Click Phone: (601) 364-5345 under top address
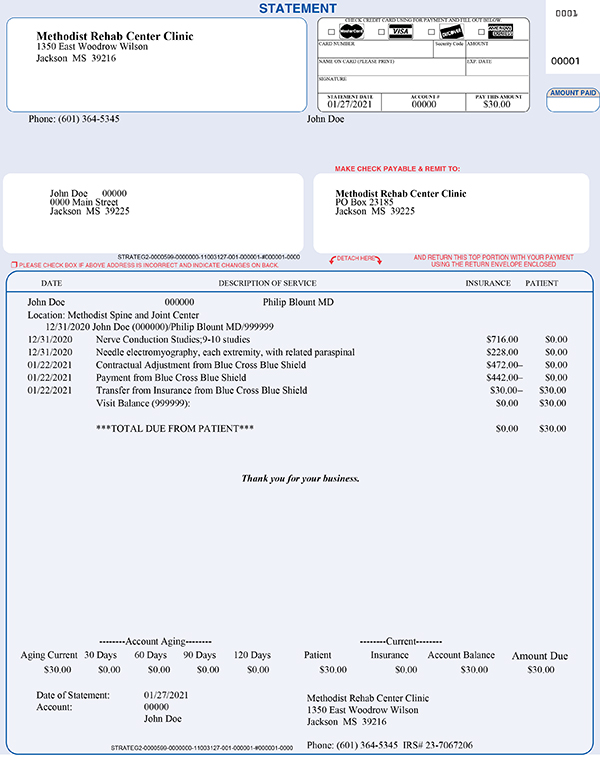 (x=74, y=119)
